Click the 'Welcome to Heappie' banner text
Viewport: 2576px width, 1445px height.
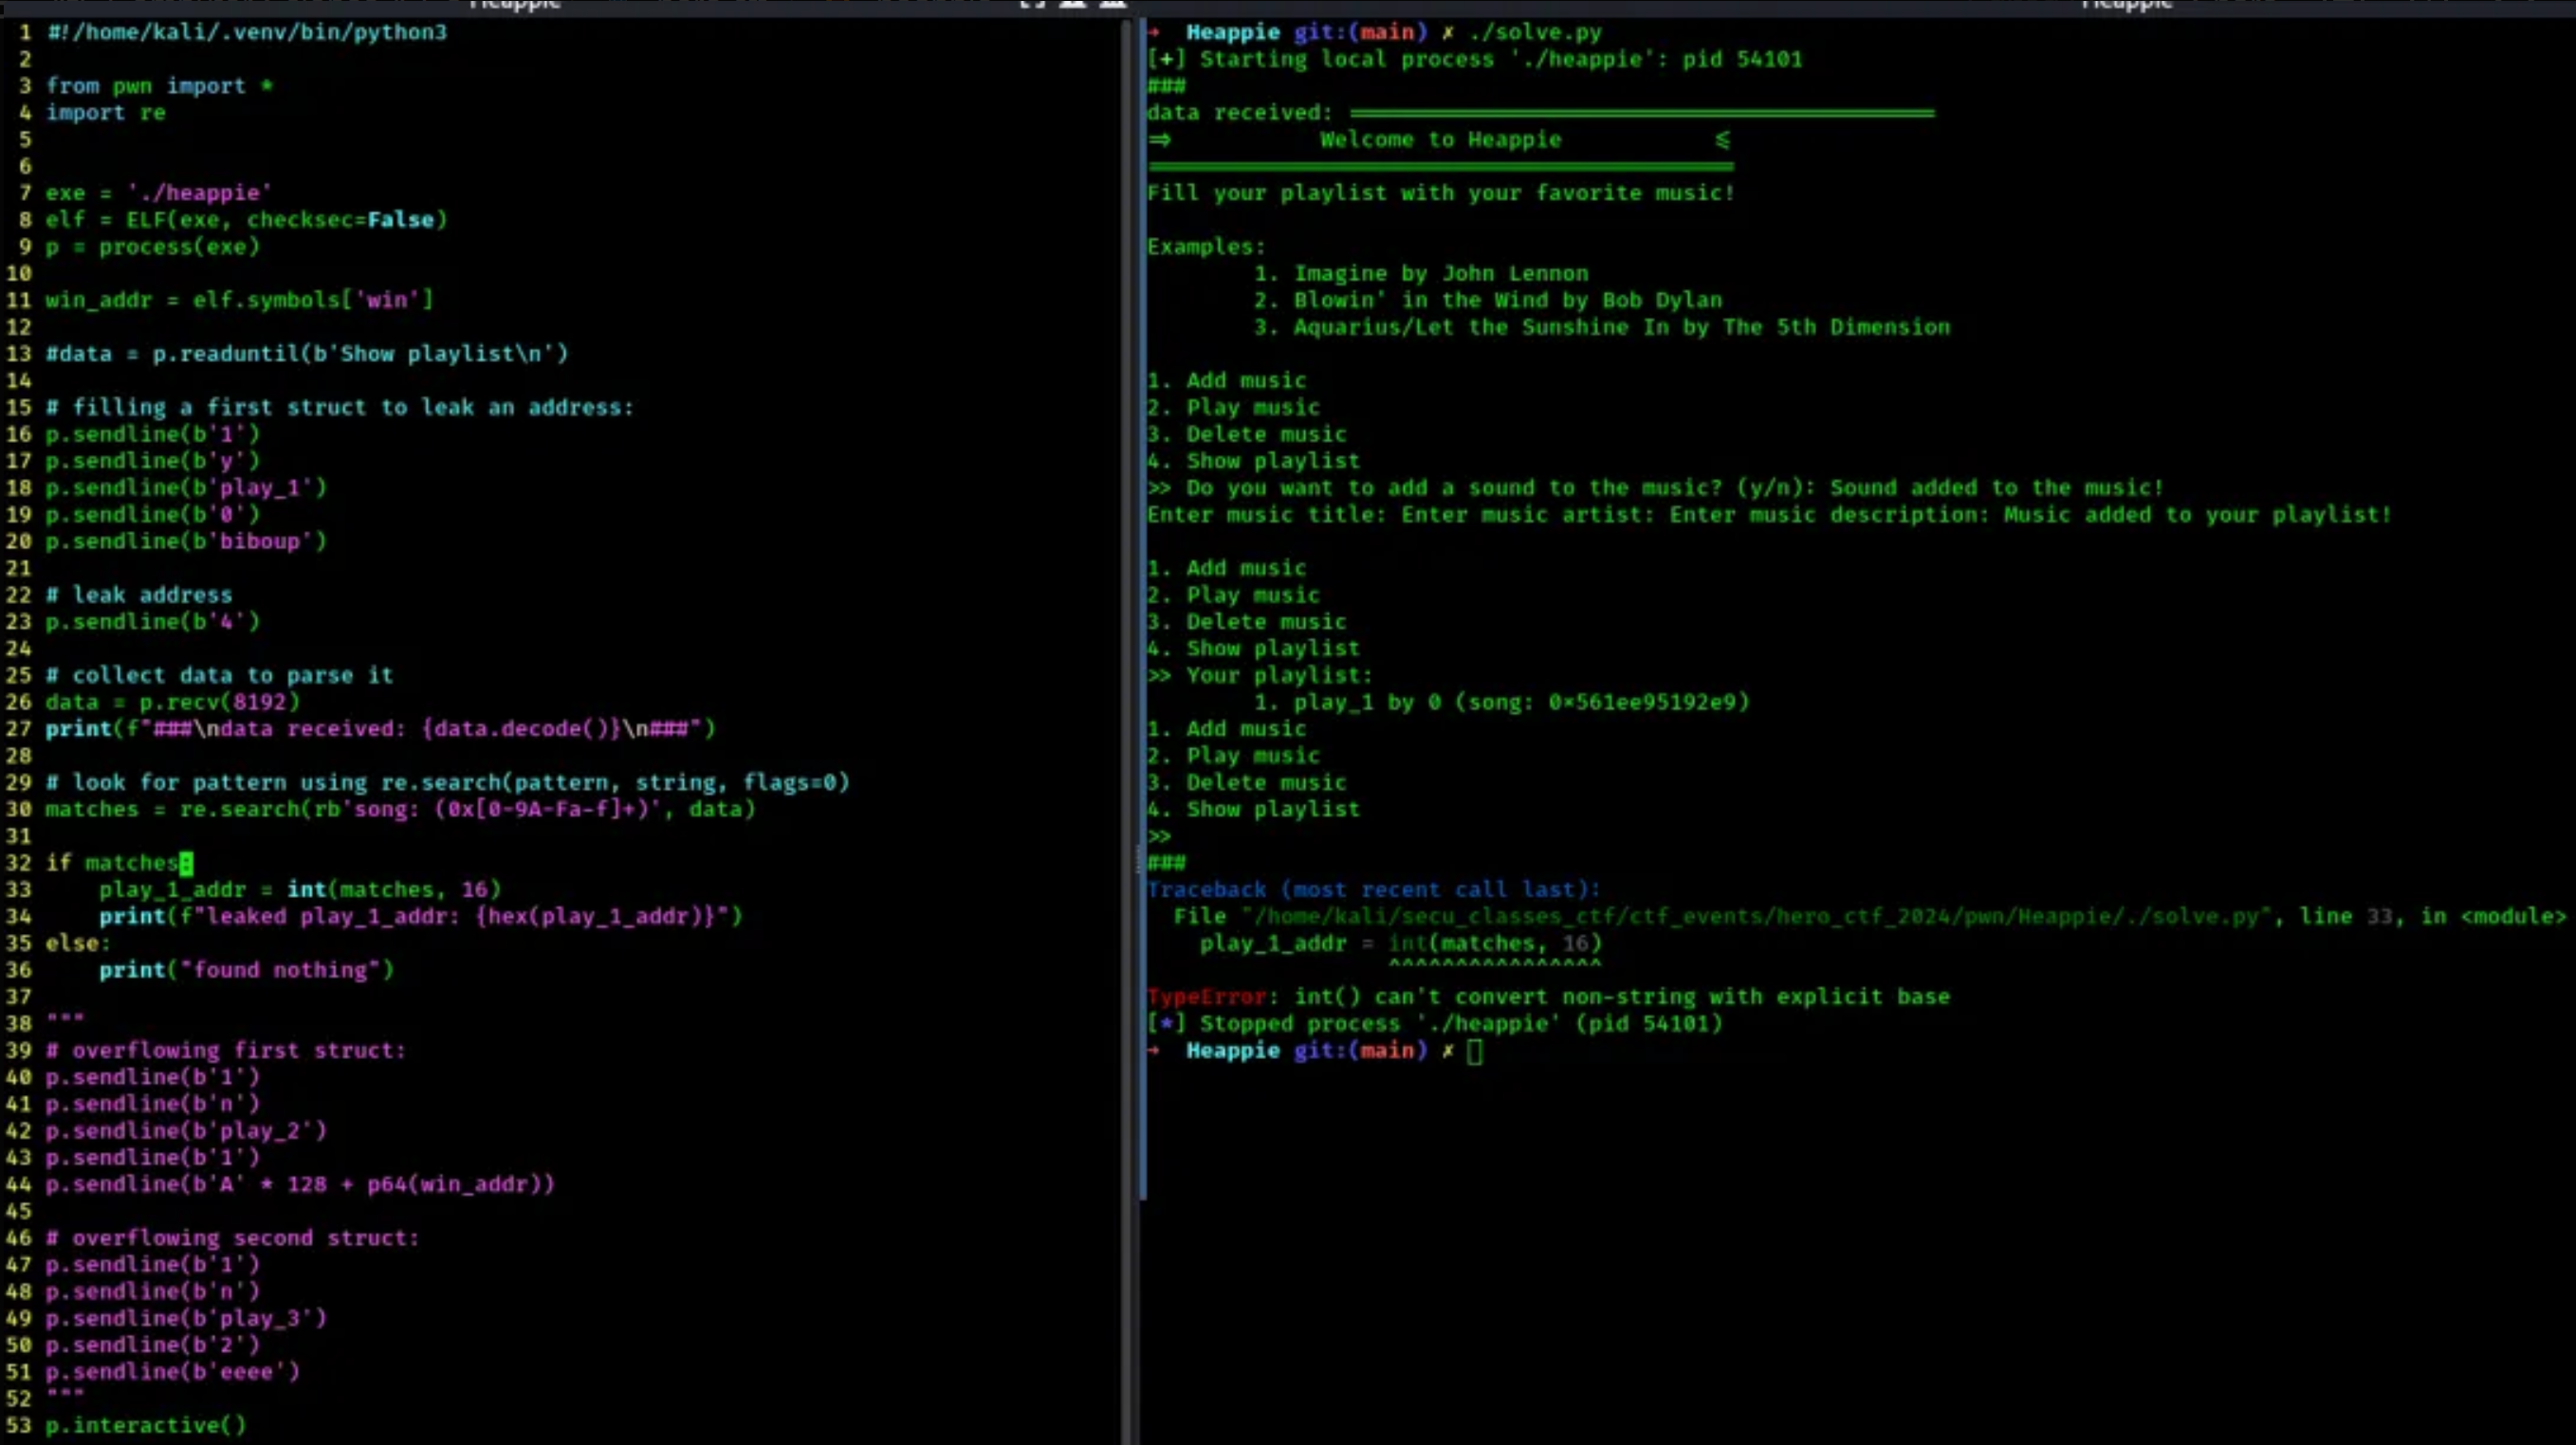coord(1440,140)
